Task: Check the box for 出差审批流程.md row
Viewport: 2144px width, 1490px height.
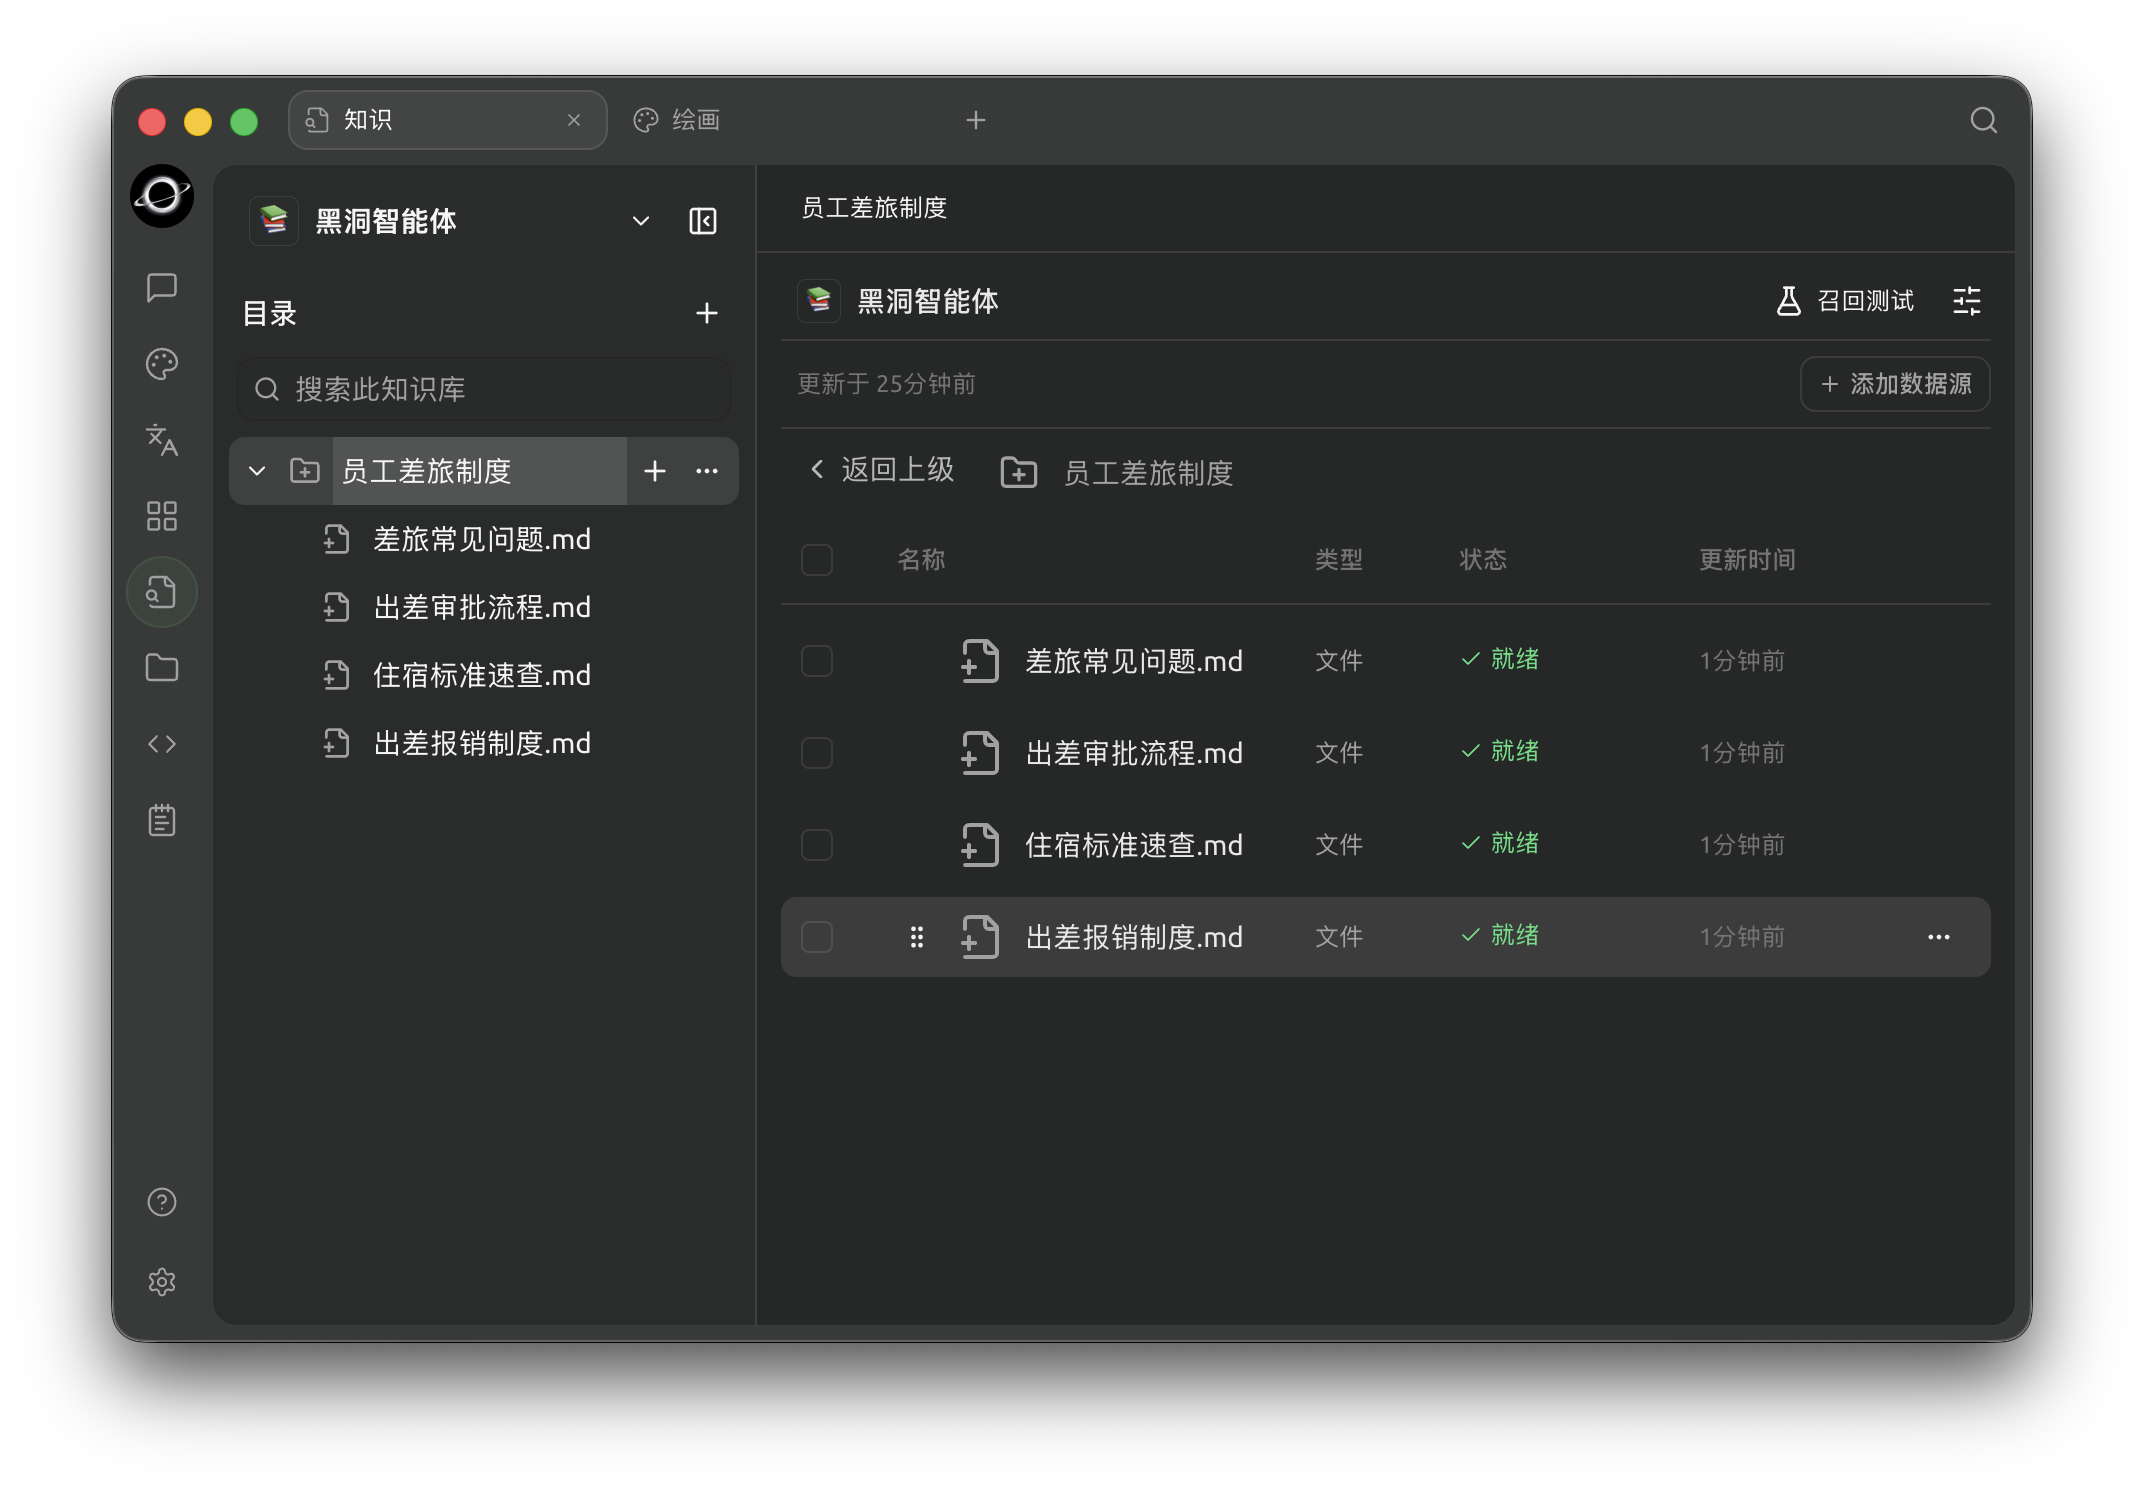Action: pos(817,753)
